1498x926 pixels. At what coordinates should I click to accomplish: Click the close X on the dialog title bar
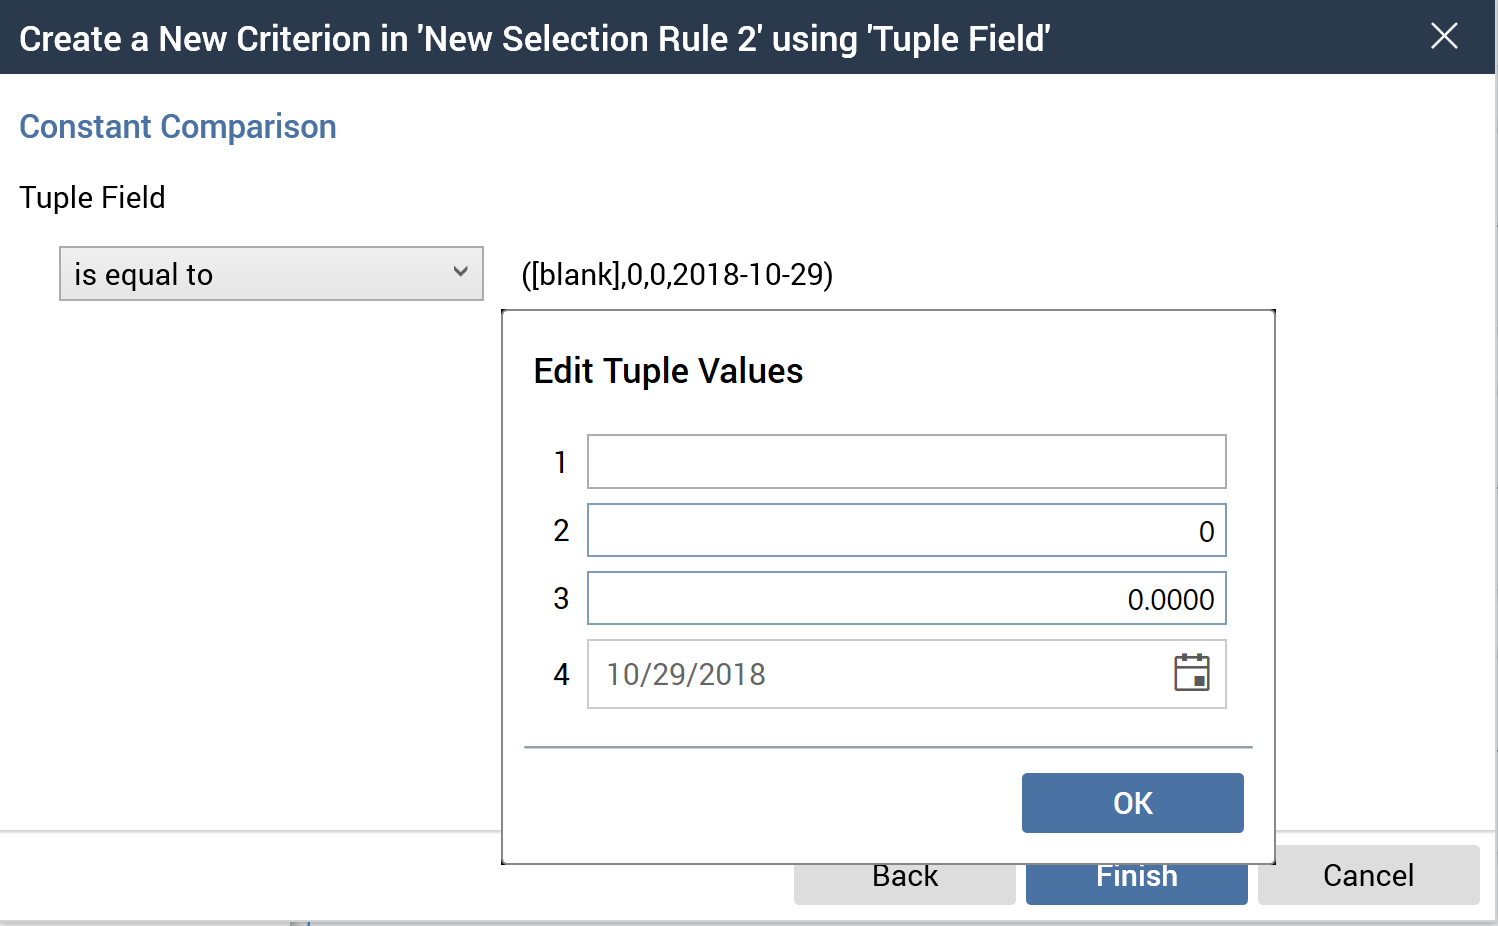click(1444, 36)
